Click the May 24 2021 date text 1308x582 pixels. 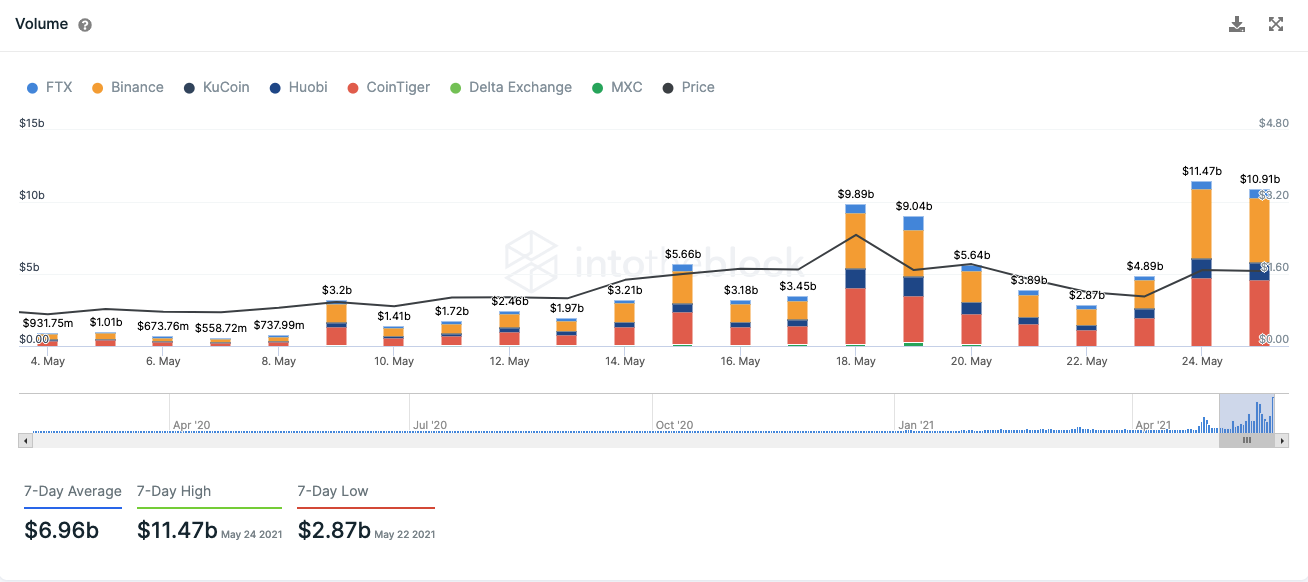pyautogui.click(x=252, y=534)
